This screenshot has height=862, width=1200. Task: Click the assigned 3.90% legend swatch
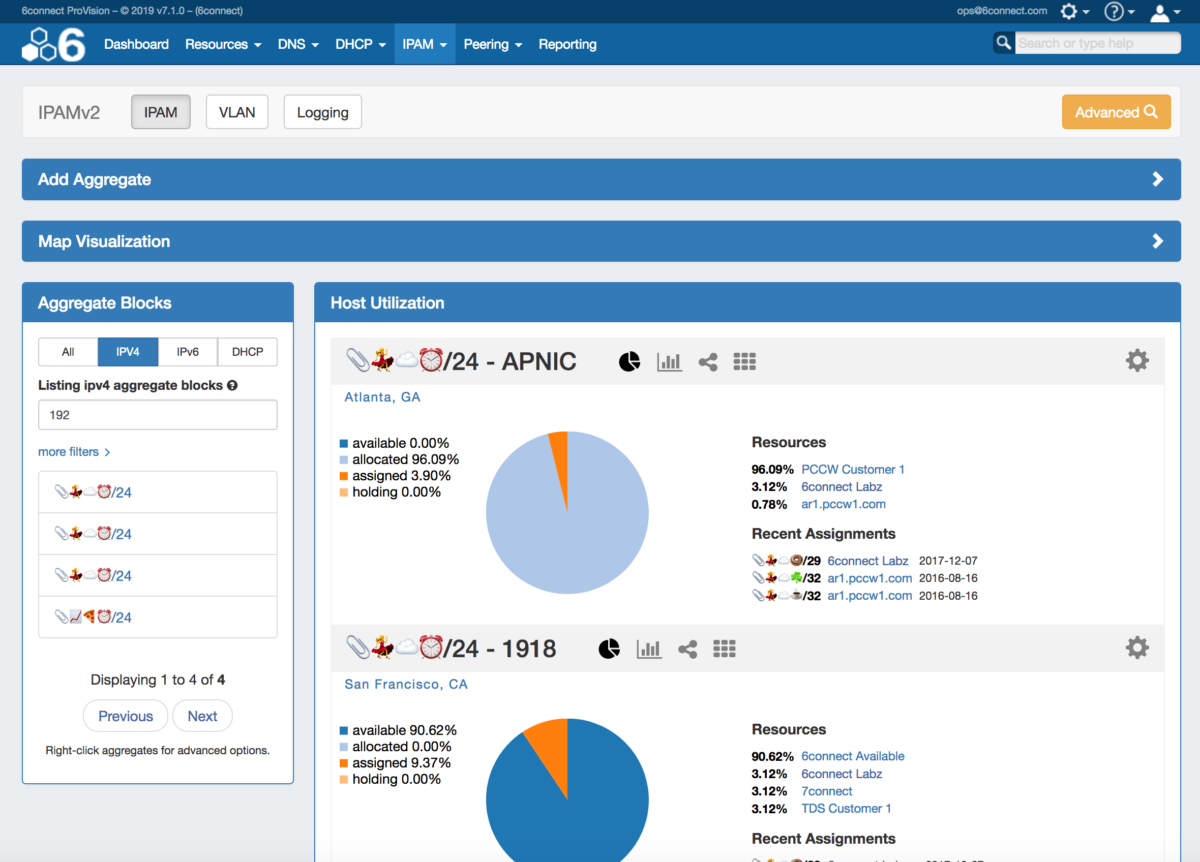click(343, 476)
